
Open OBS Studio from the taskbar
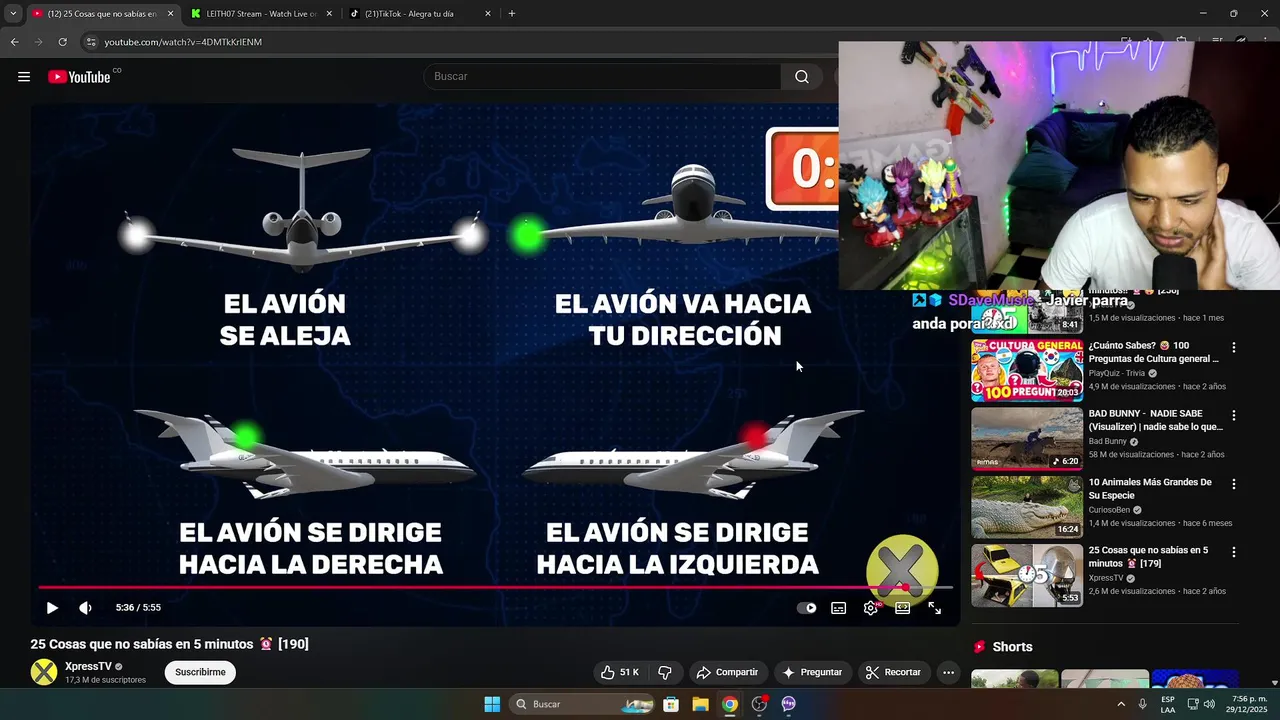pyautogui.click(x=759, y=704)
